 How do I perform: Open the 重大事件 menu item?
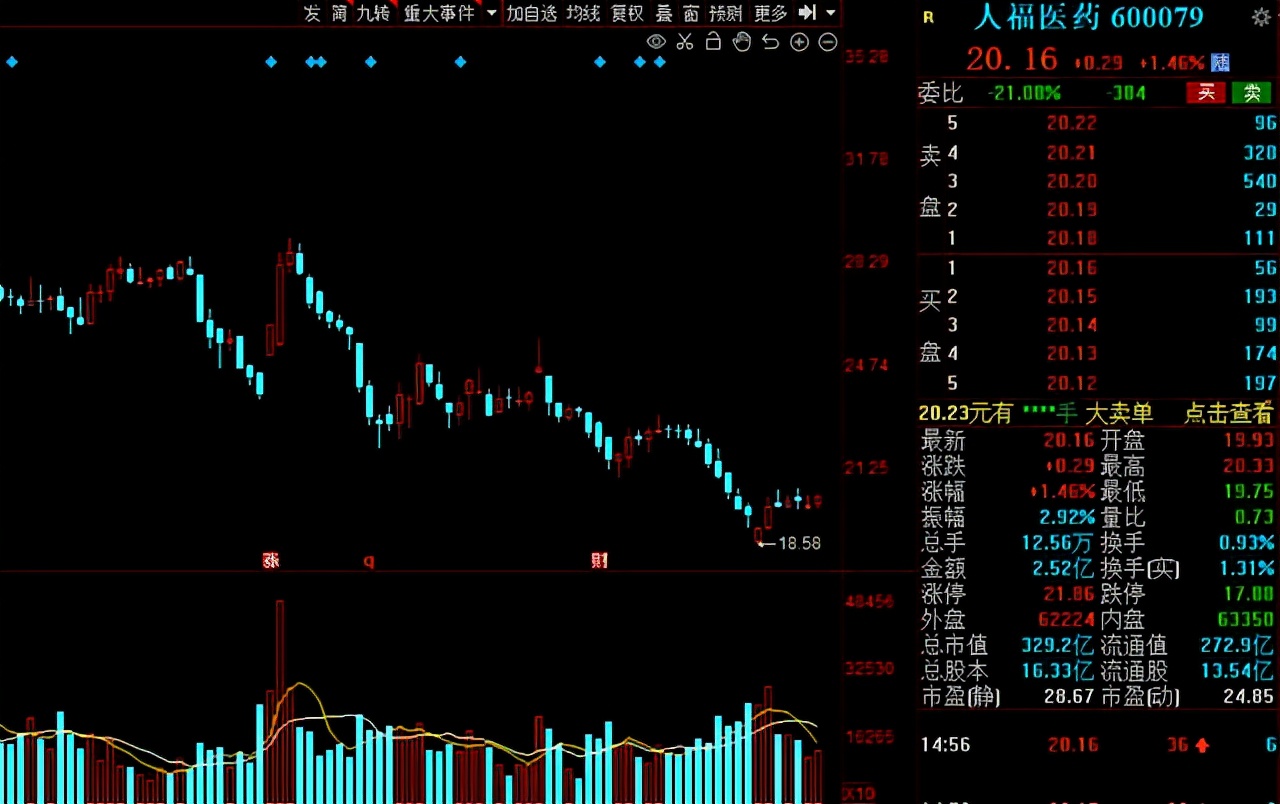(439, 13)
